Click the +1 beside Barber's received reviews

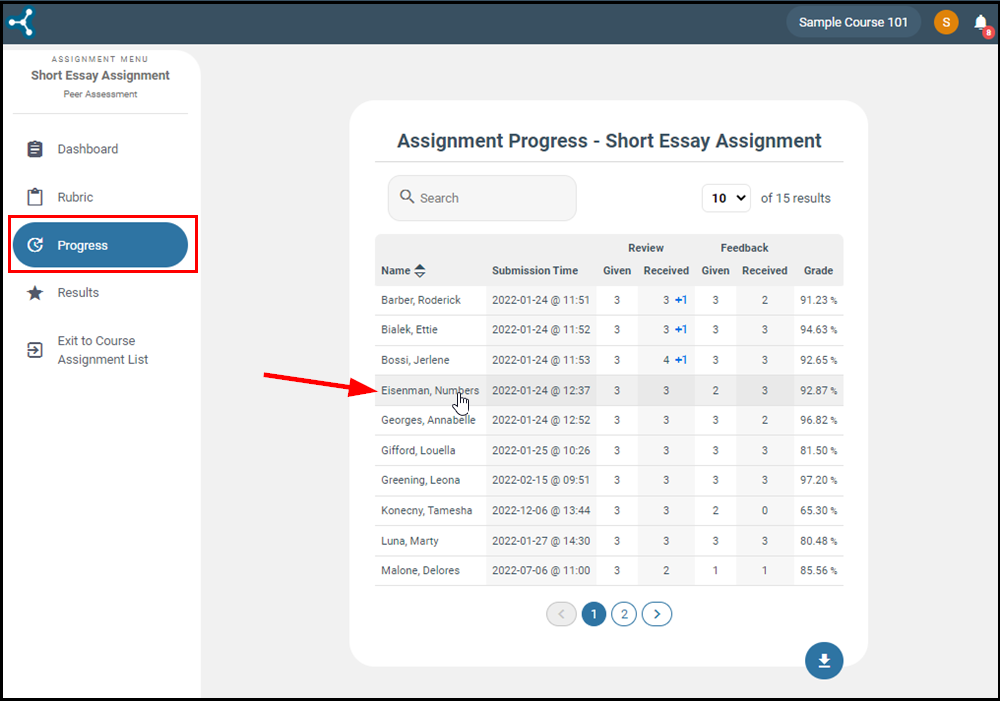[680, 300]
